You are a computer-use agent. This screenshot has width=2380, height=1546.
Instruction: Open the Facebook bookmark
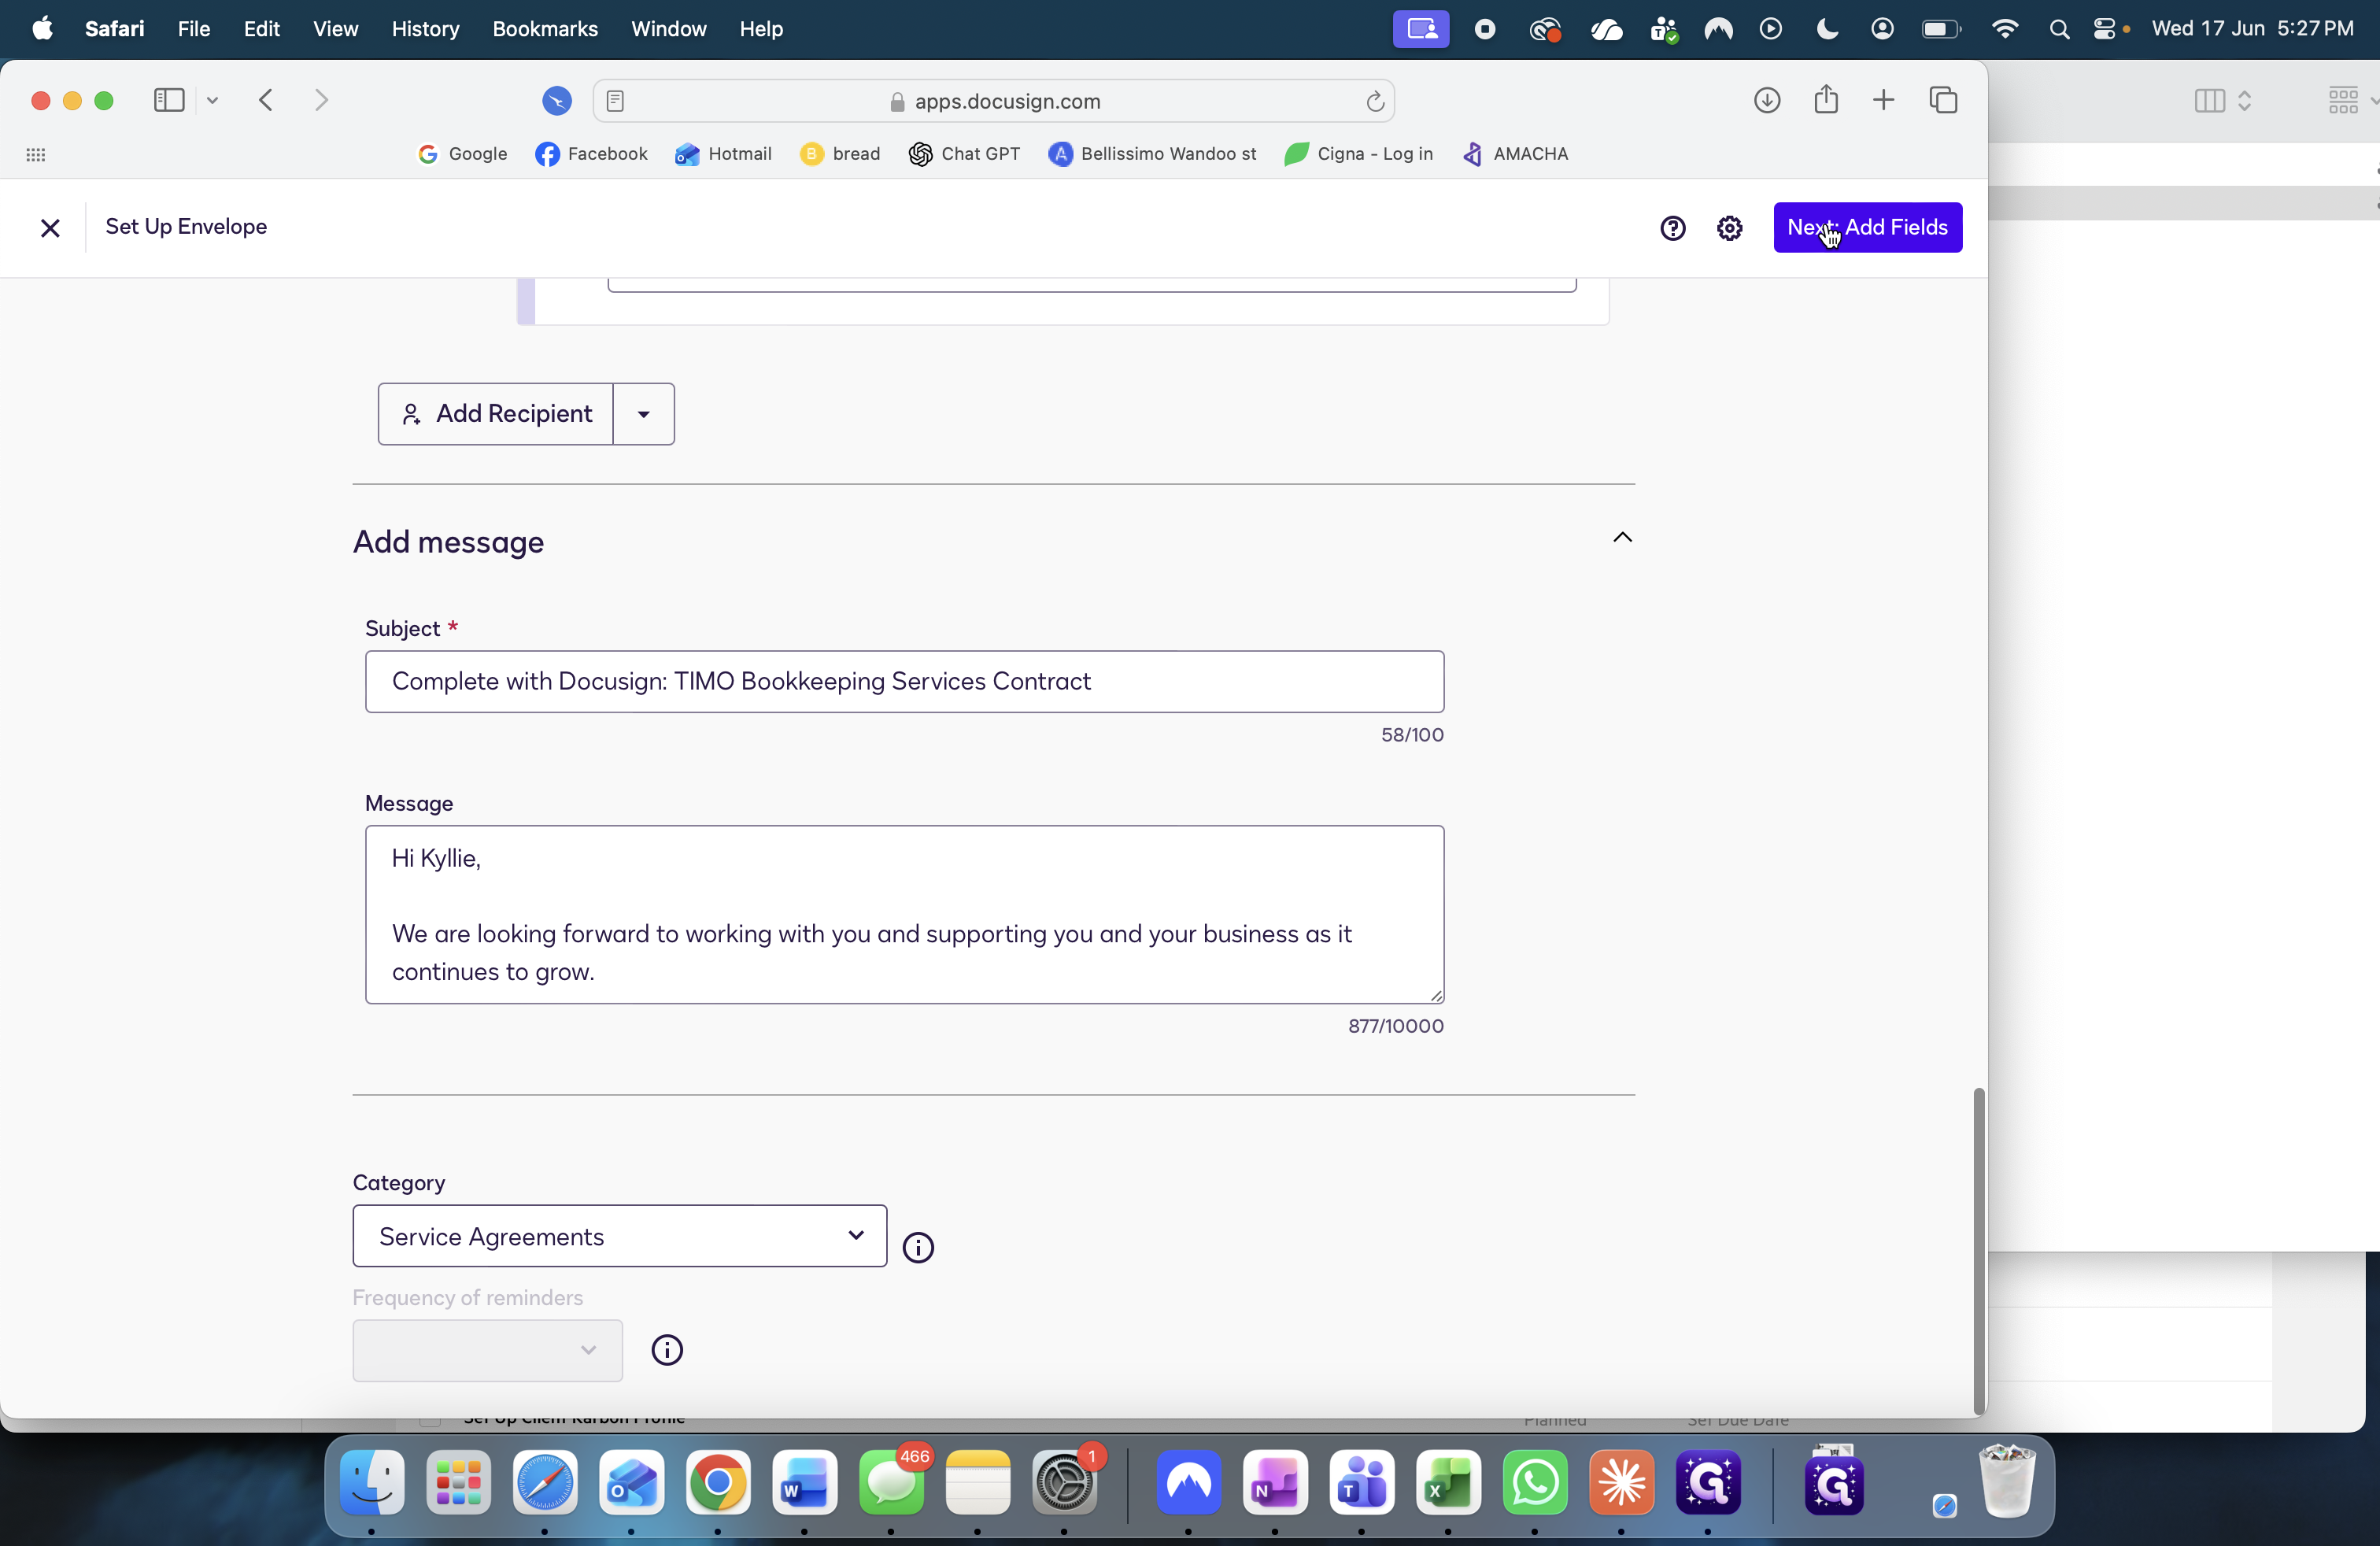[591, 154]
